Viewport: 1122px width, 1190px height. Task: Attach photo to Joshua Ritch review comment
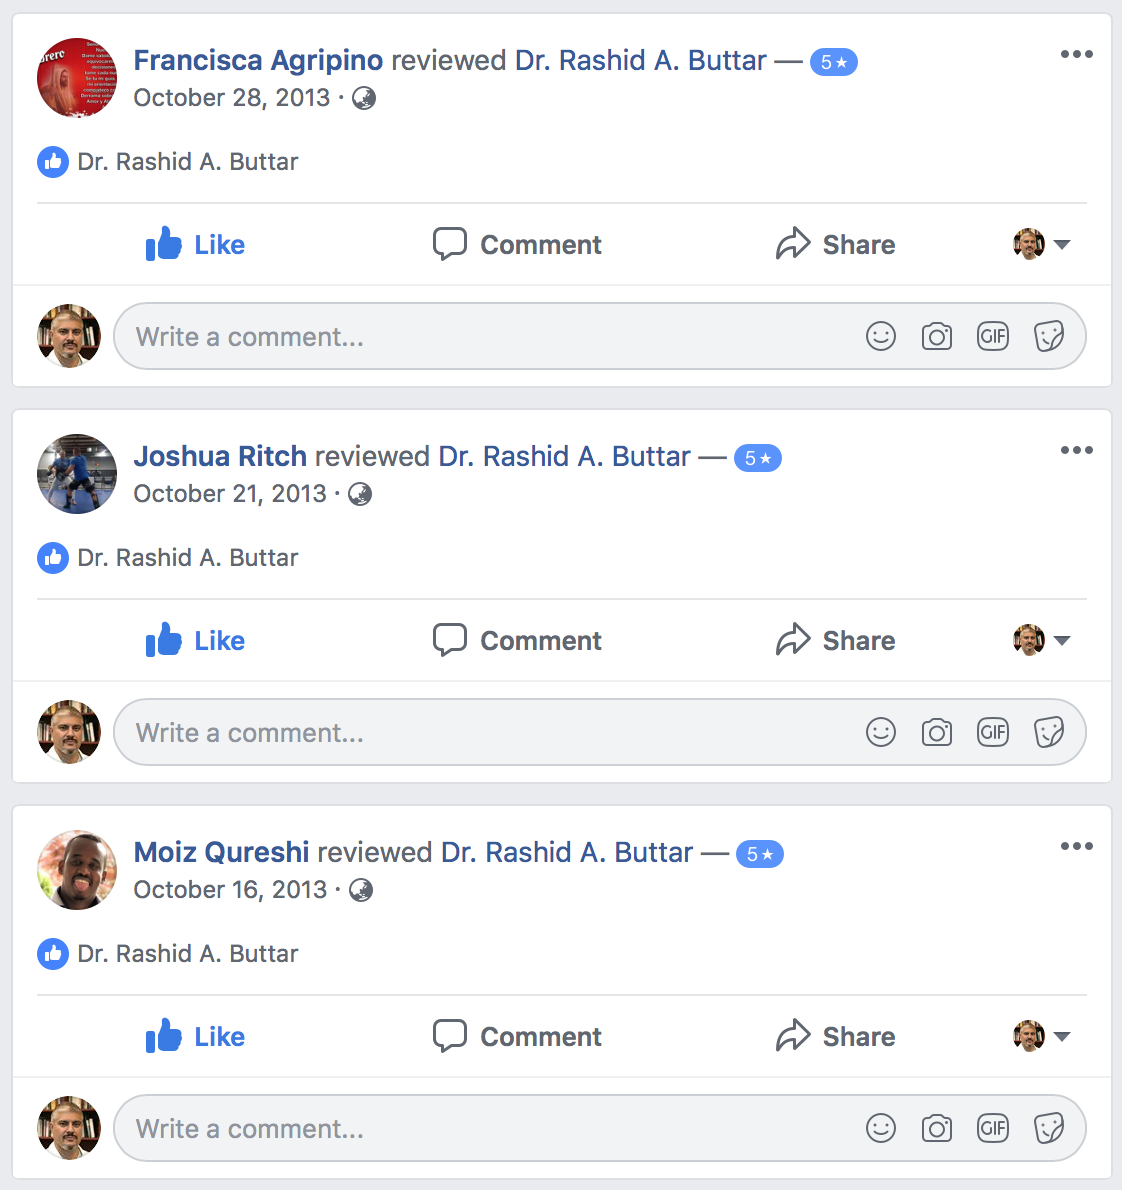click(937, 732)
